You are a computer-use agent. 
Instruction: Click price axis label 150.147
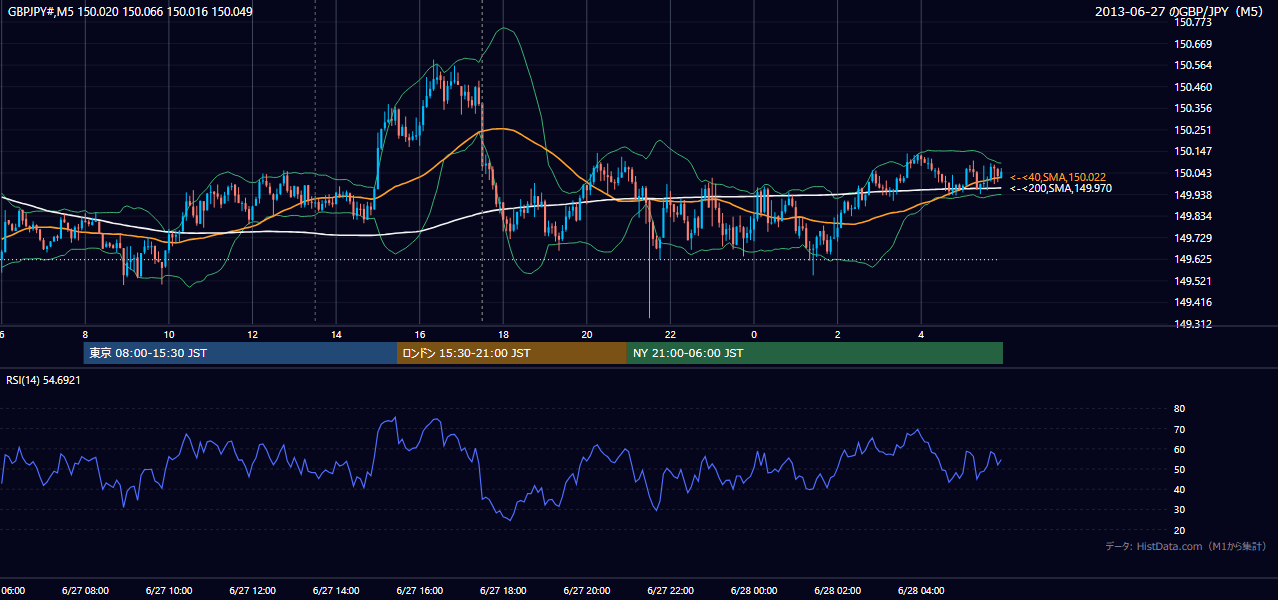pos(1192,151)
